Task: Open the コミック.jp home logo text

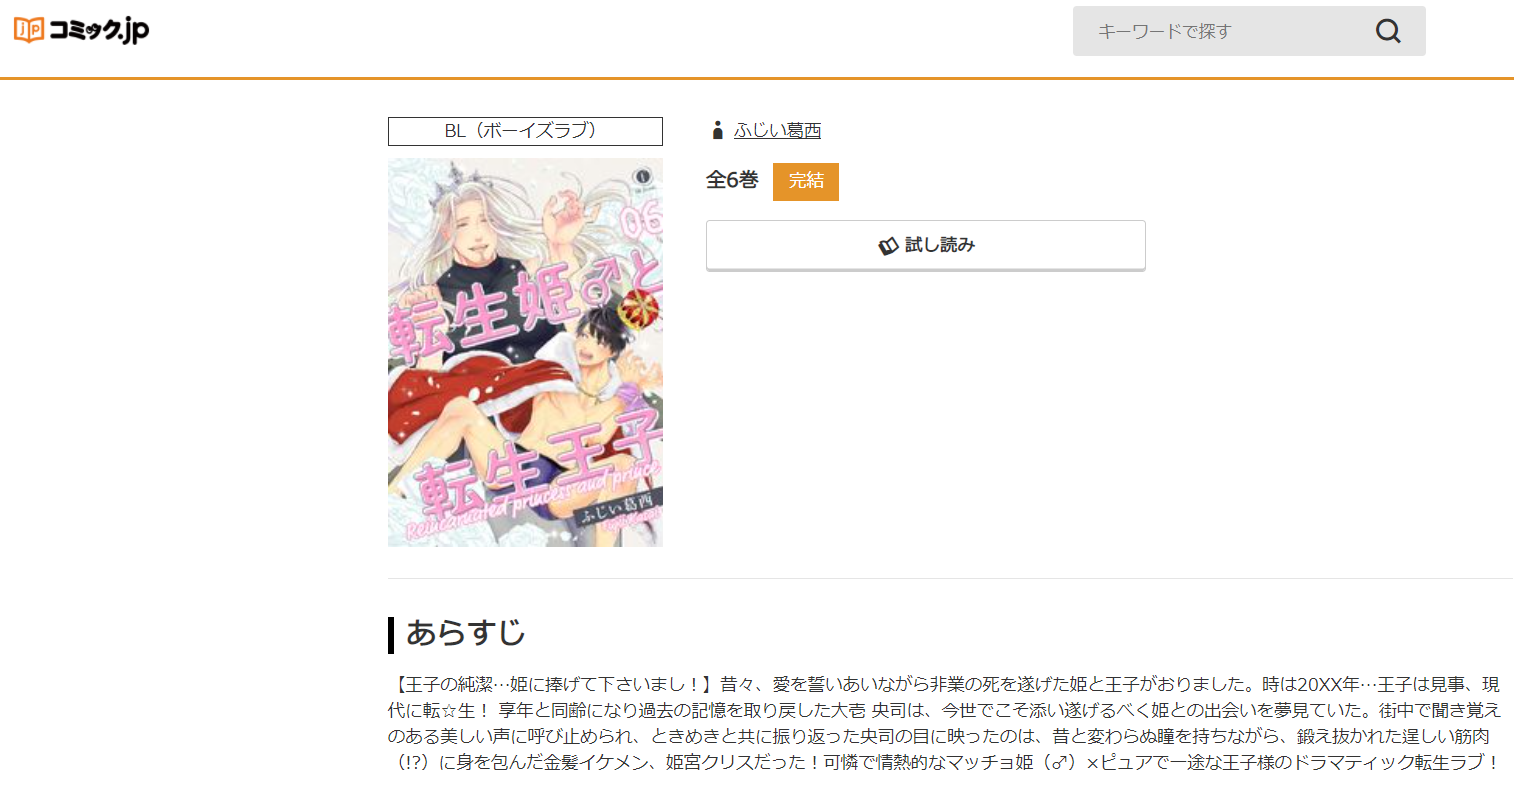Action: click(x=99, y=31)
